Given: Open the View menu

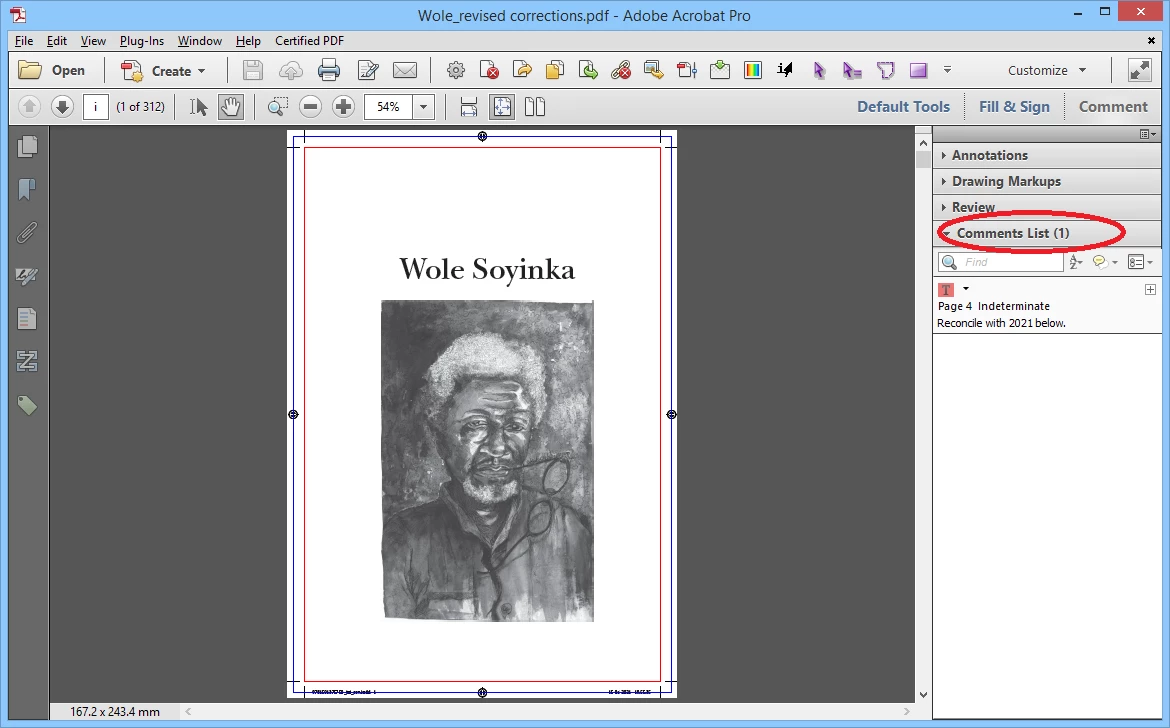Looking at the screenshot, I should point(93,40).
